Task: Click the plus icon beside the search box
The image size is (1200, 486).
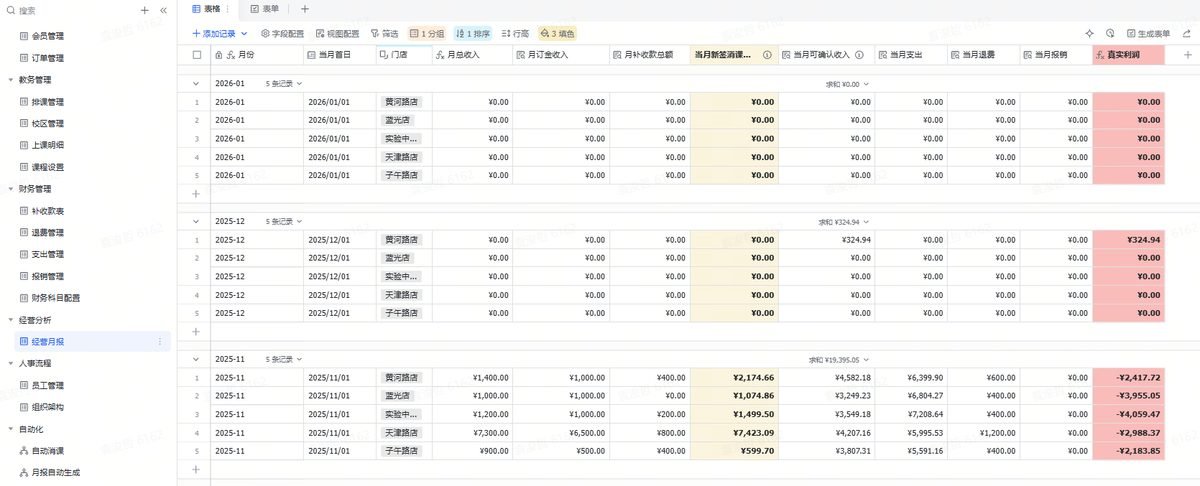Action: 145,10
